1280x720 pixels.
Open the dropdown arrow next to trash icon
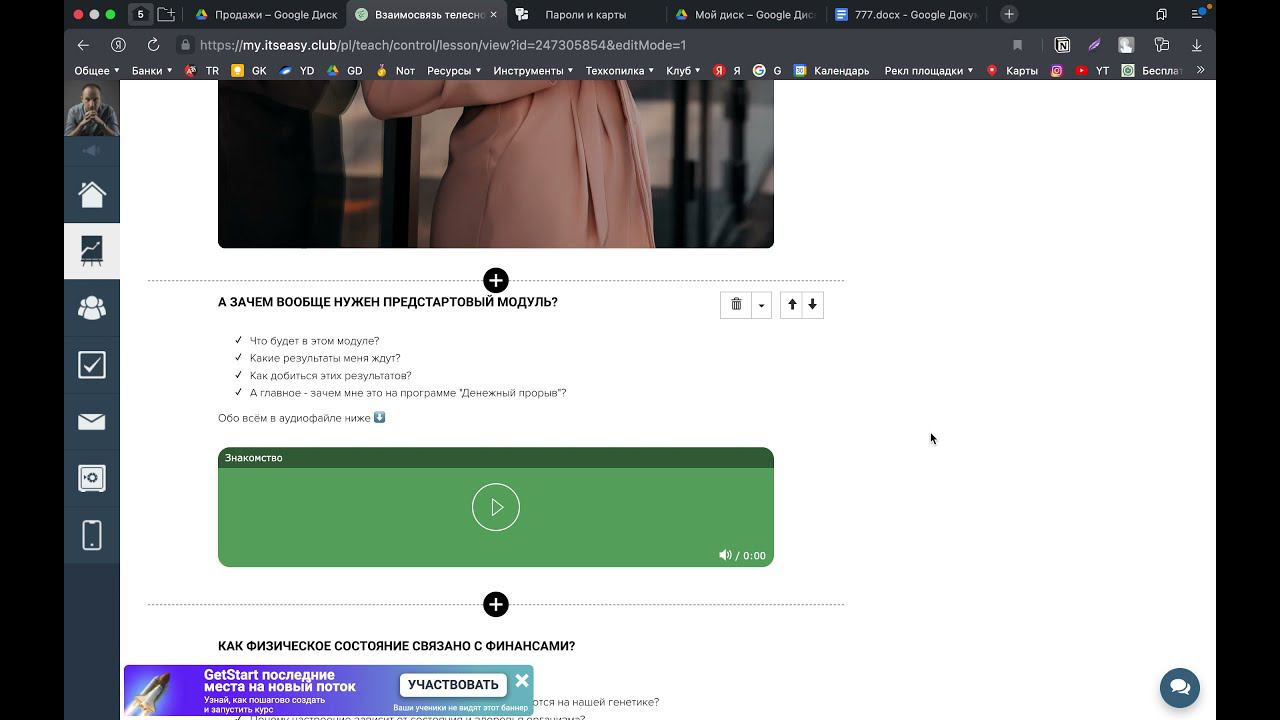(x=761, y=305)
